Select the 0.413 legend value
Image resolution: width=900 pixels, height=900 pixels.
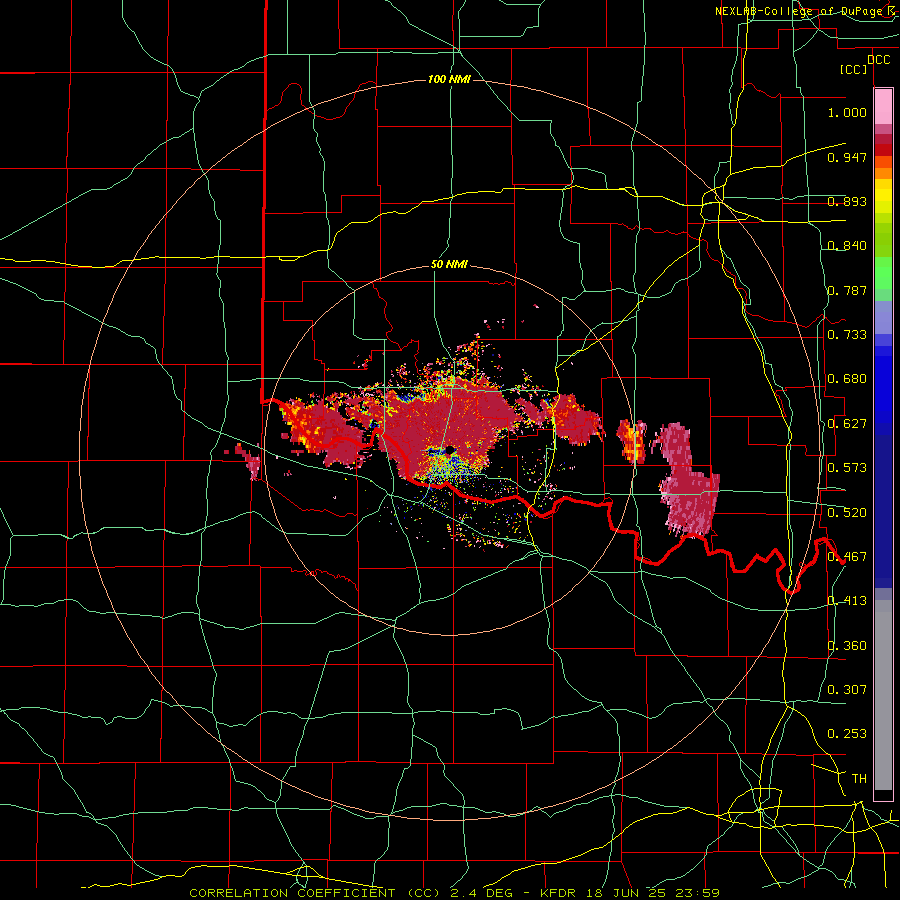coord(847,601)
